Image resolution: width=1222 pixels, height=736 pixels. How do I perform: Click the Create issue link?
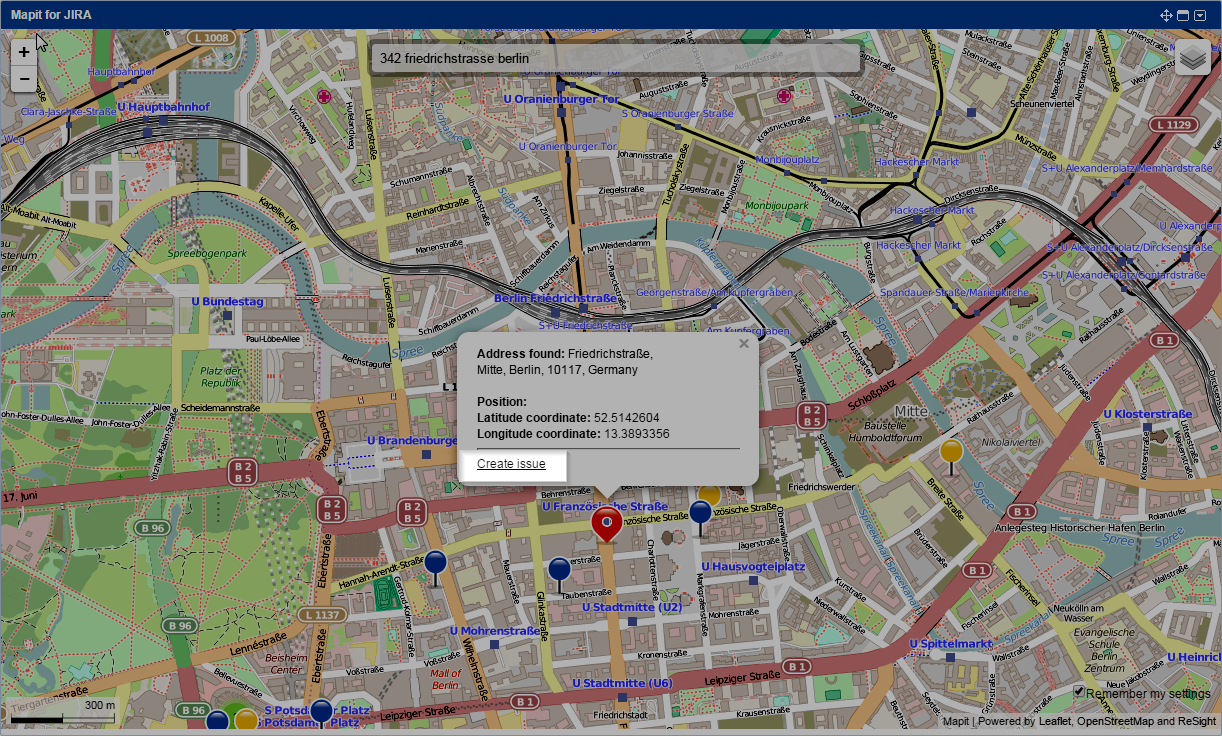(511, 464)
